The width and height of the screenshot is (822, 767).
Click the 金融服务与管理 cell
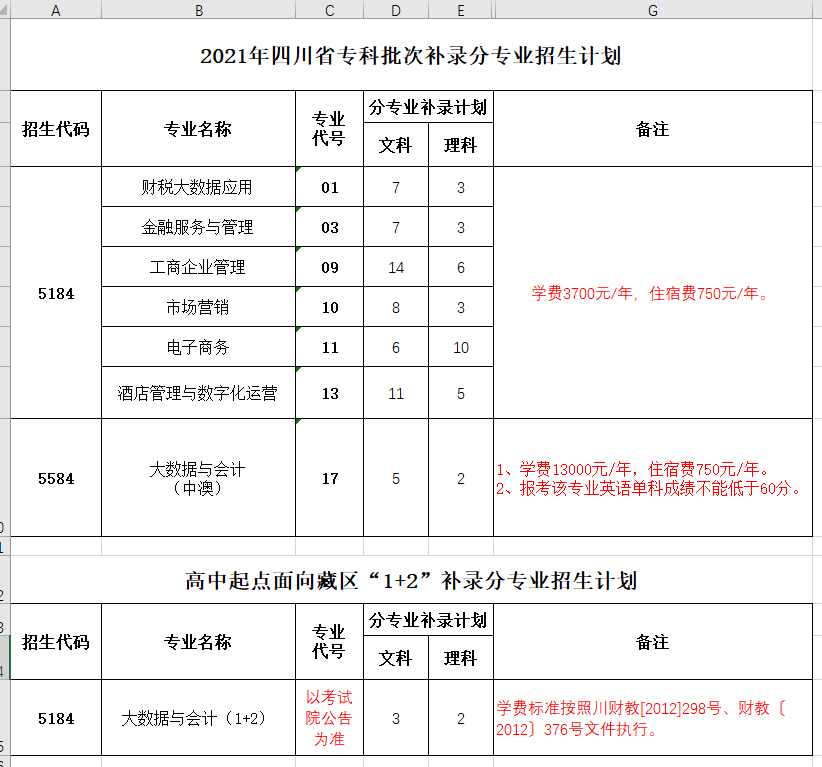(x=198, y=227)
